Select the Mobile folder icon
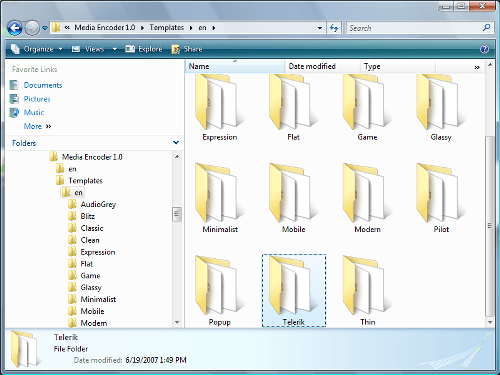The image size is (500, 375). (x=293, y=193)
